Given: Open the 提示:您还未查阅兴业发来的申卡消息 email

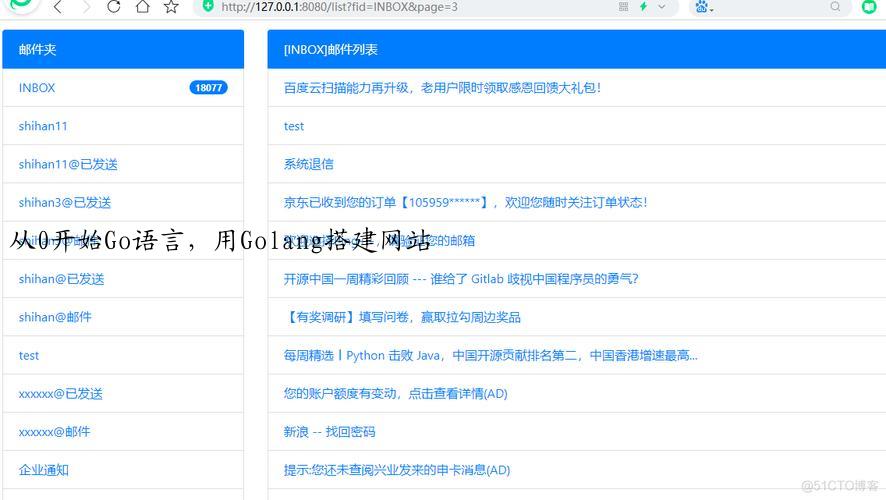Looking at the screenshot, I should tap(397, 470).
